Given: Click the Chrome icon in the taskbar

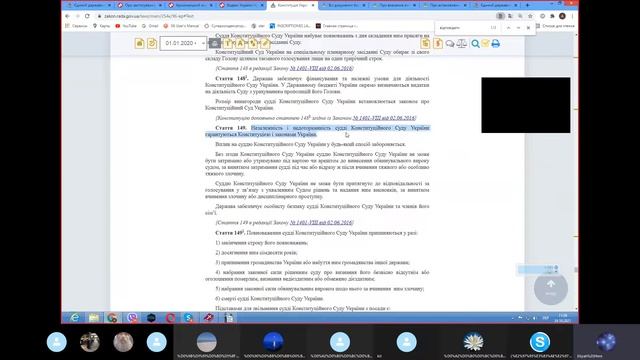Looking at the screenshot, I should [x=113, y=318].
